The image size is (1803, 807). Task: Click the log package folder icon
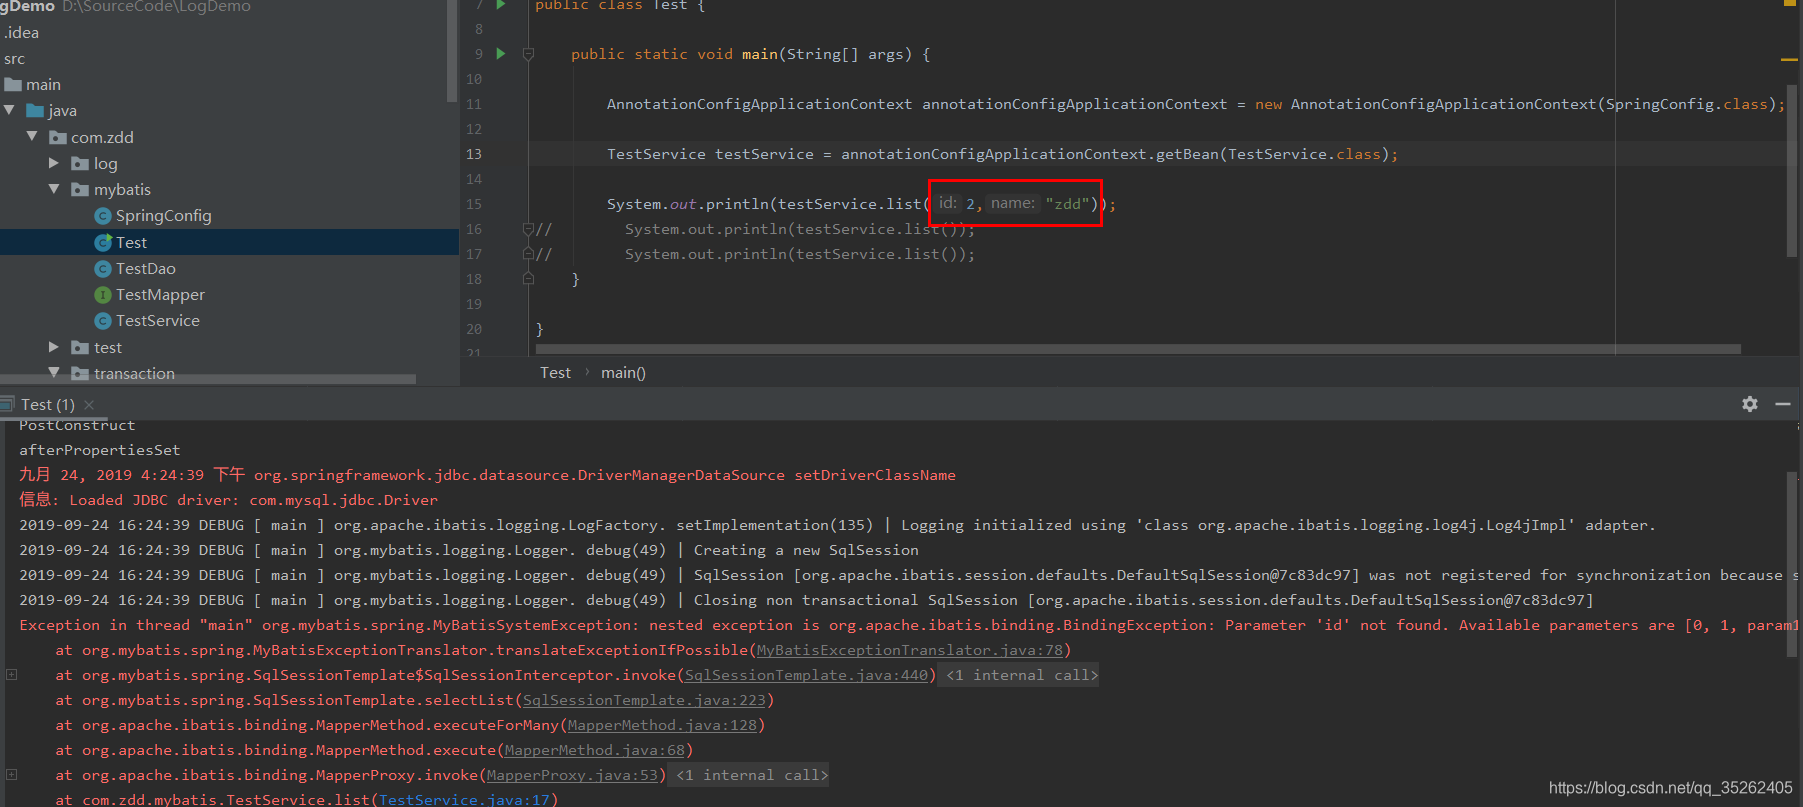tap(80, 163)
